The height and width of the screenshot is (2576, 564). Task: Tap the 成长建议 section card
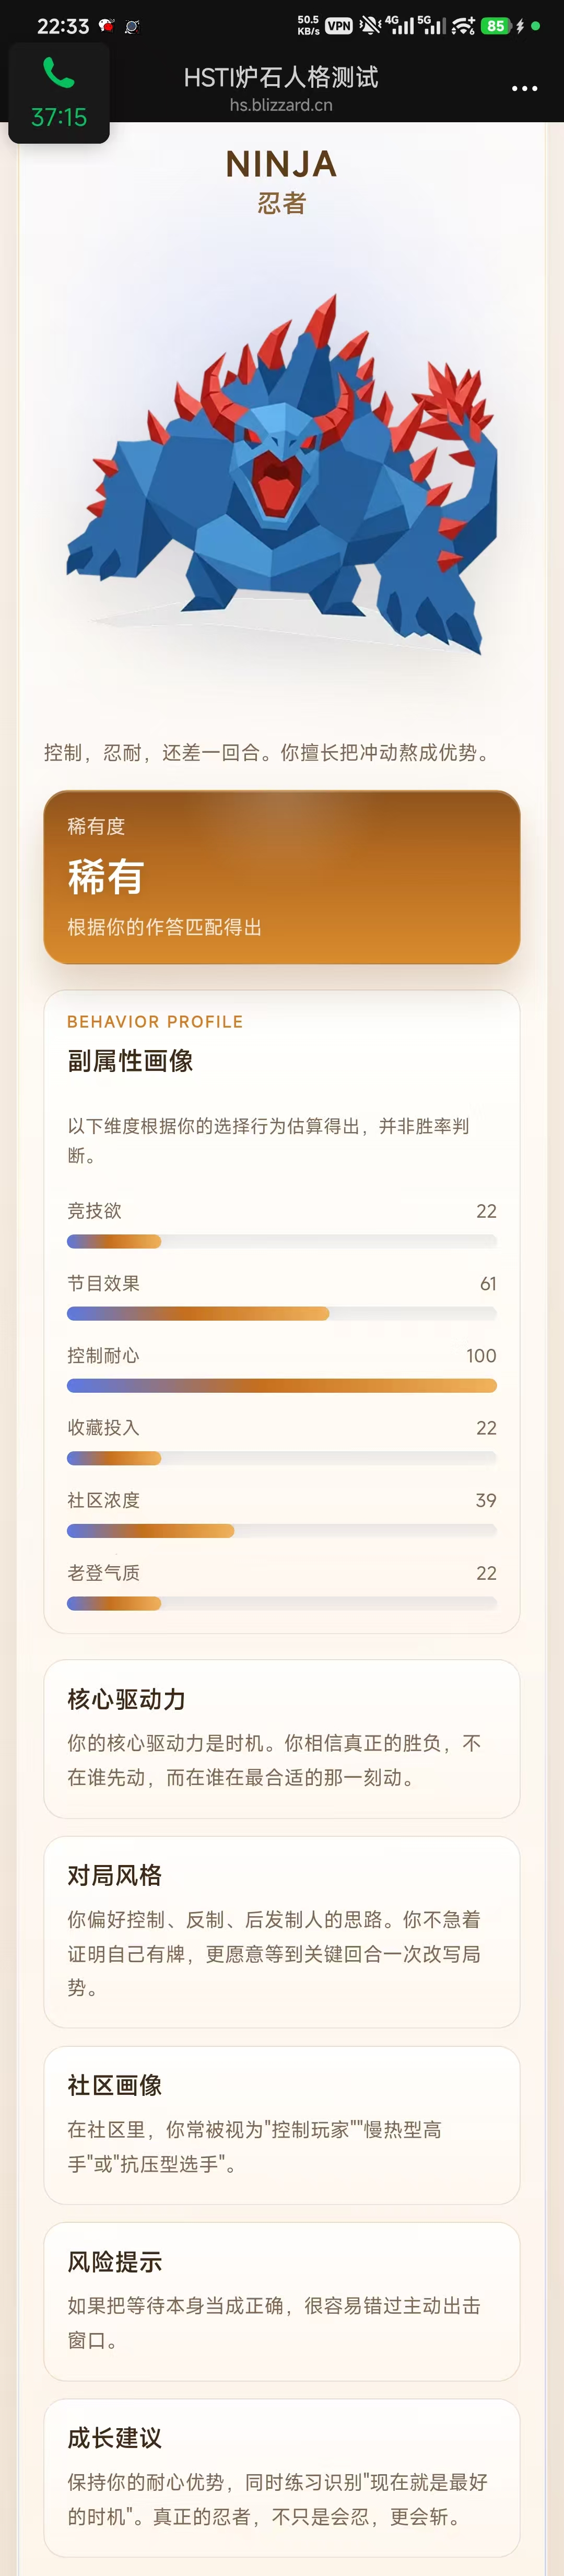coord(282,2477)
